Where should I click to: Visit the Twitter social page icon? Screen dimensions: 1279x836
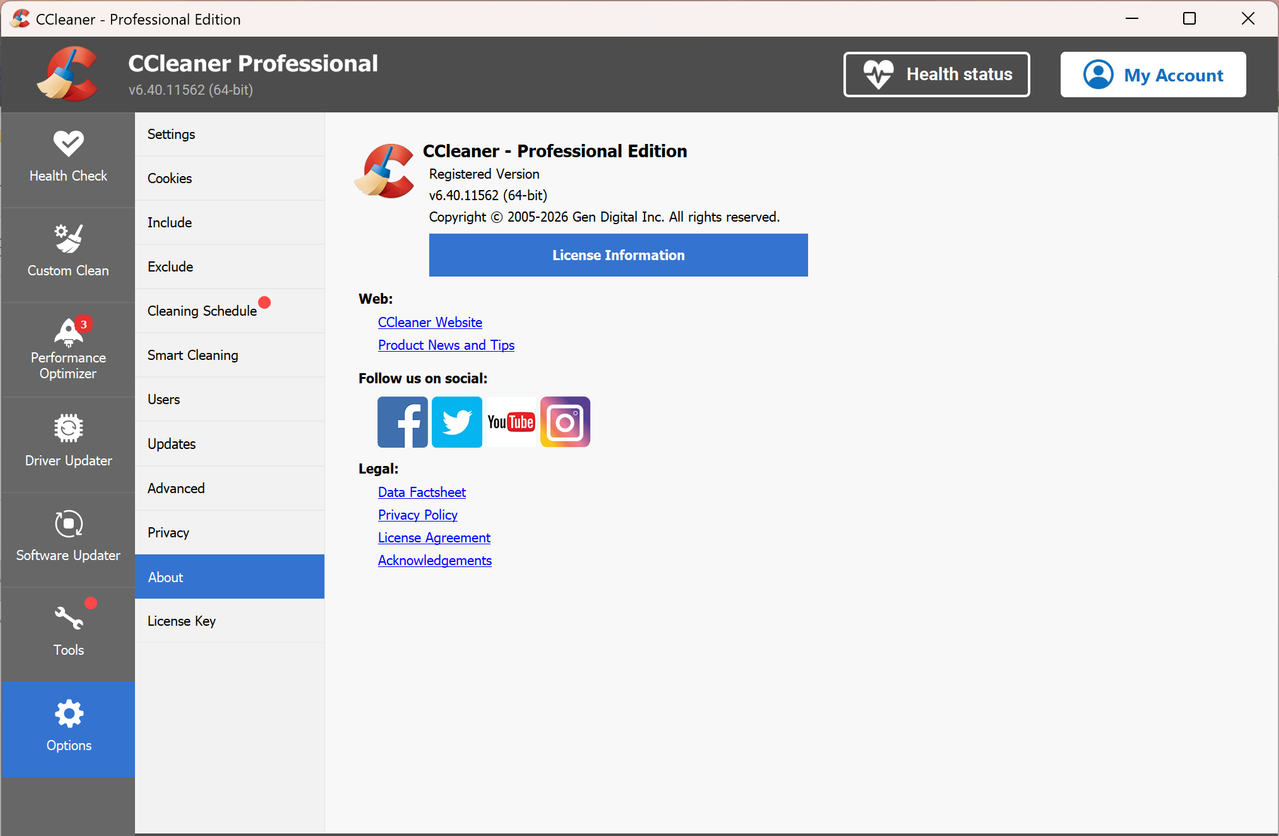pyautogui.click(x=457, y=422)
